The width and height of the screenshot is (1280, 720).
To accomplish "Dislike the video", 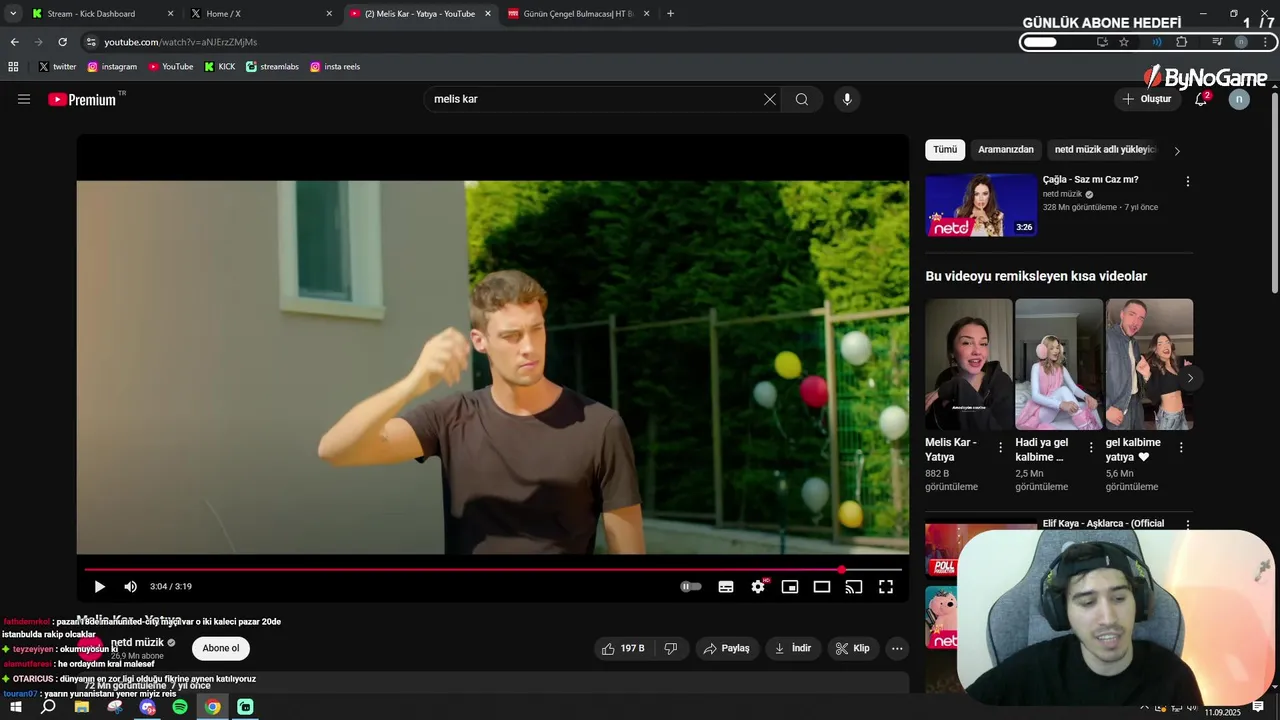I will click(x=671, y=648).
